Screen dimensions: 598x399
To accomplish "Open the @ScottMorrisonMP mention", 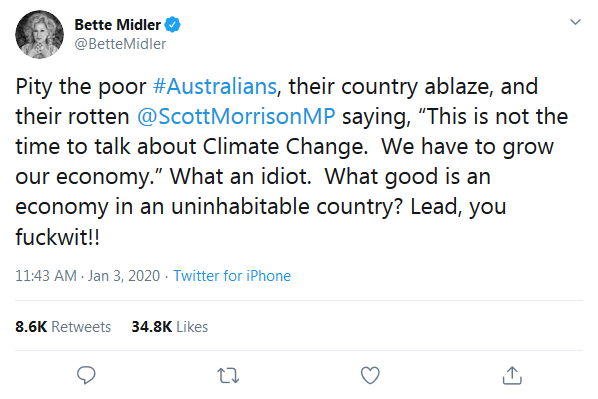I will (x=236, y=116).
